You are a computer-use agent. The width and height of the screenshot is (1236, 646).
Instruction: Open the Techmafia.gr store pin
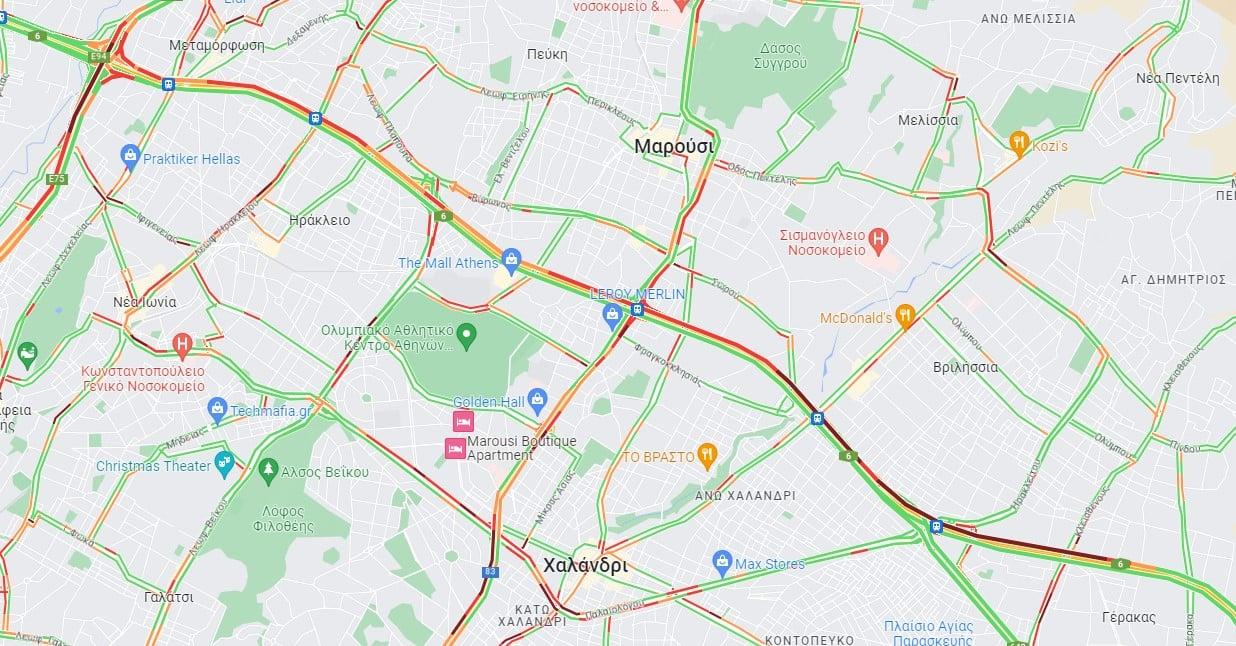(217, 408)
